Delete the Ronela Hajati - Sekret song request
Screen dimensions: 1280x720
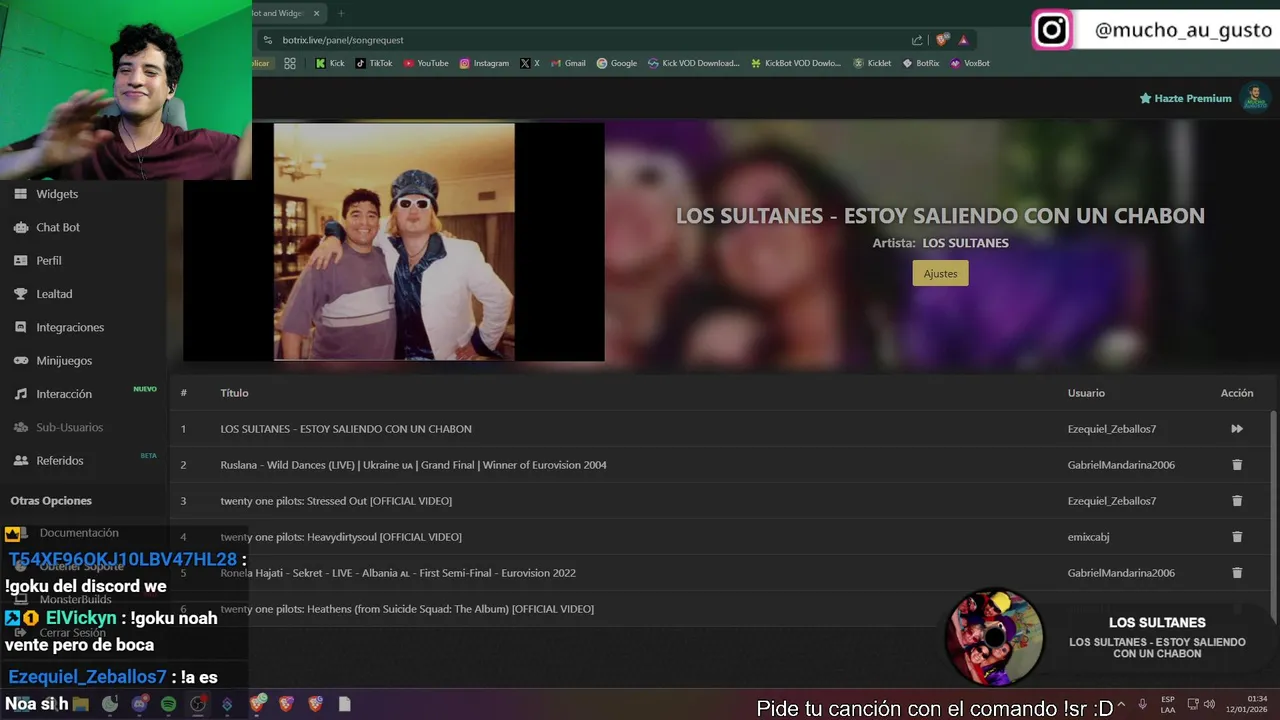[1237, 573]
